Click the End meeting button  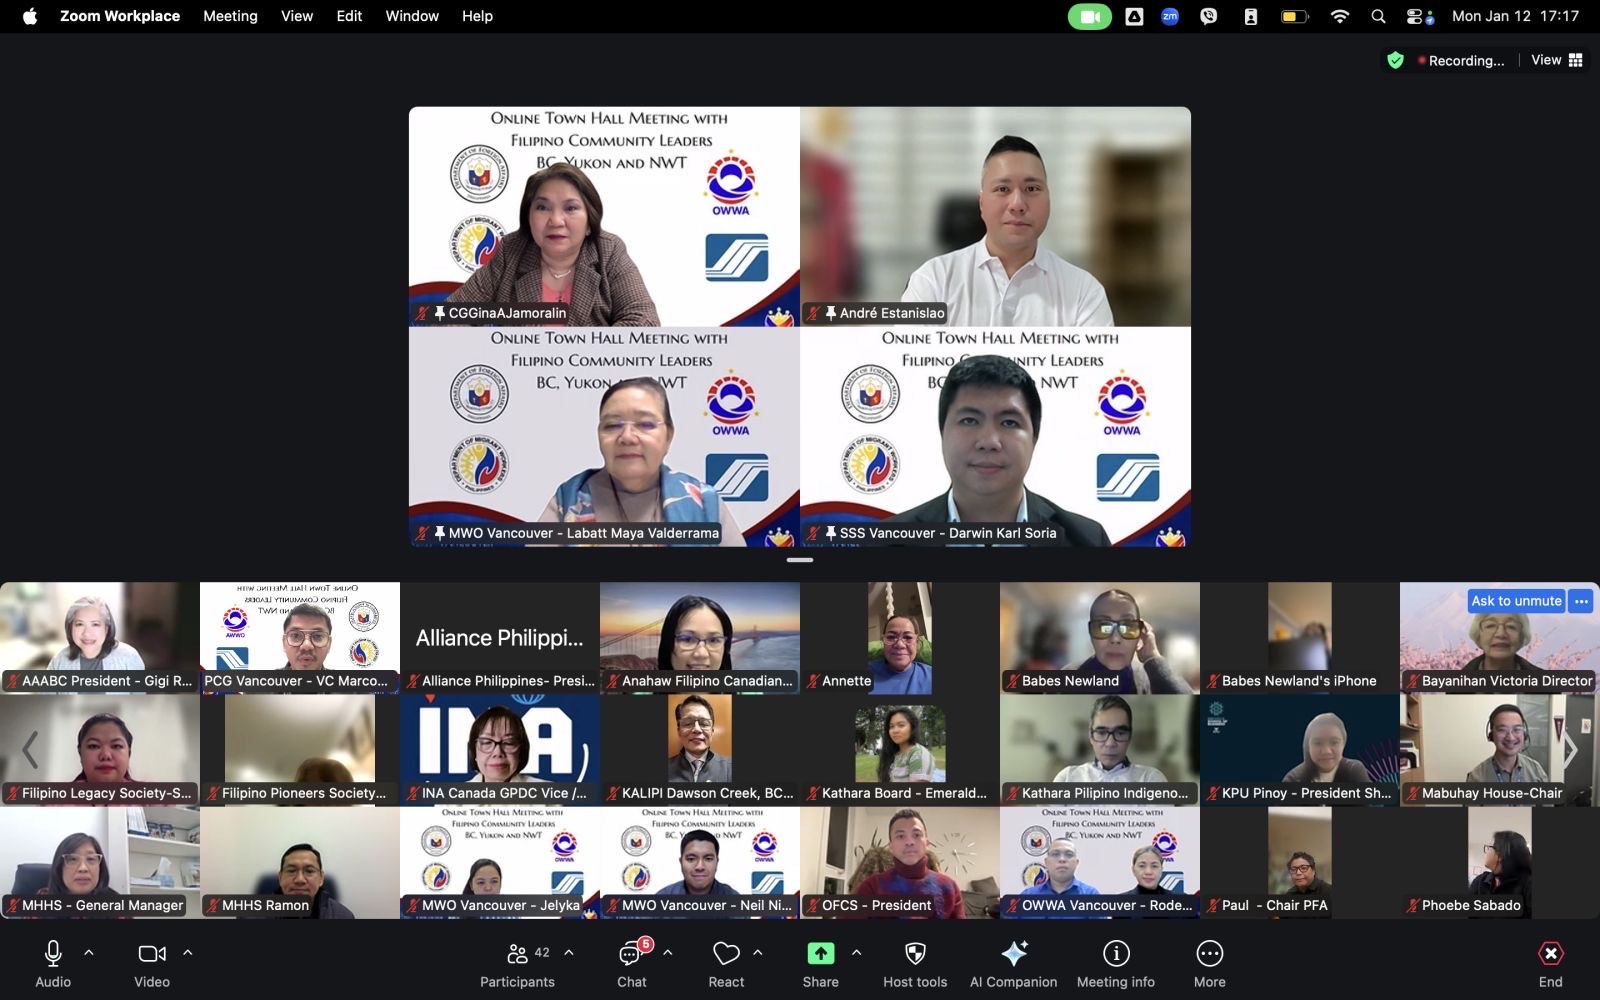coord(1550,964)
